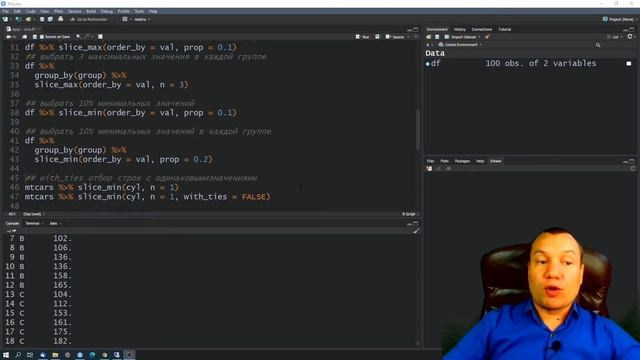This screenshot has height=360, width=640.
Task: Click code line 47 with with_ties = FALSE
Action: pyautogui.click(x=147, y=197)
